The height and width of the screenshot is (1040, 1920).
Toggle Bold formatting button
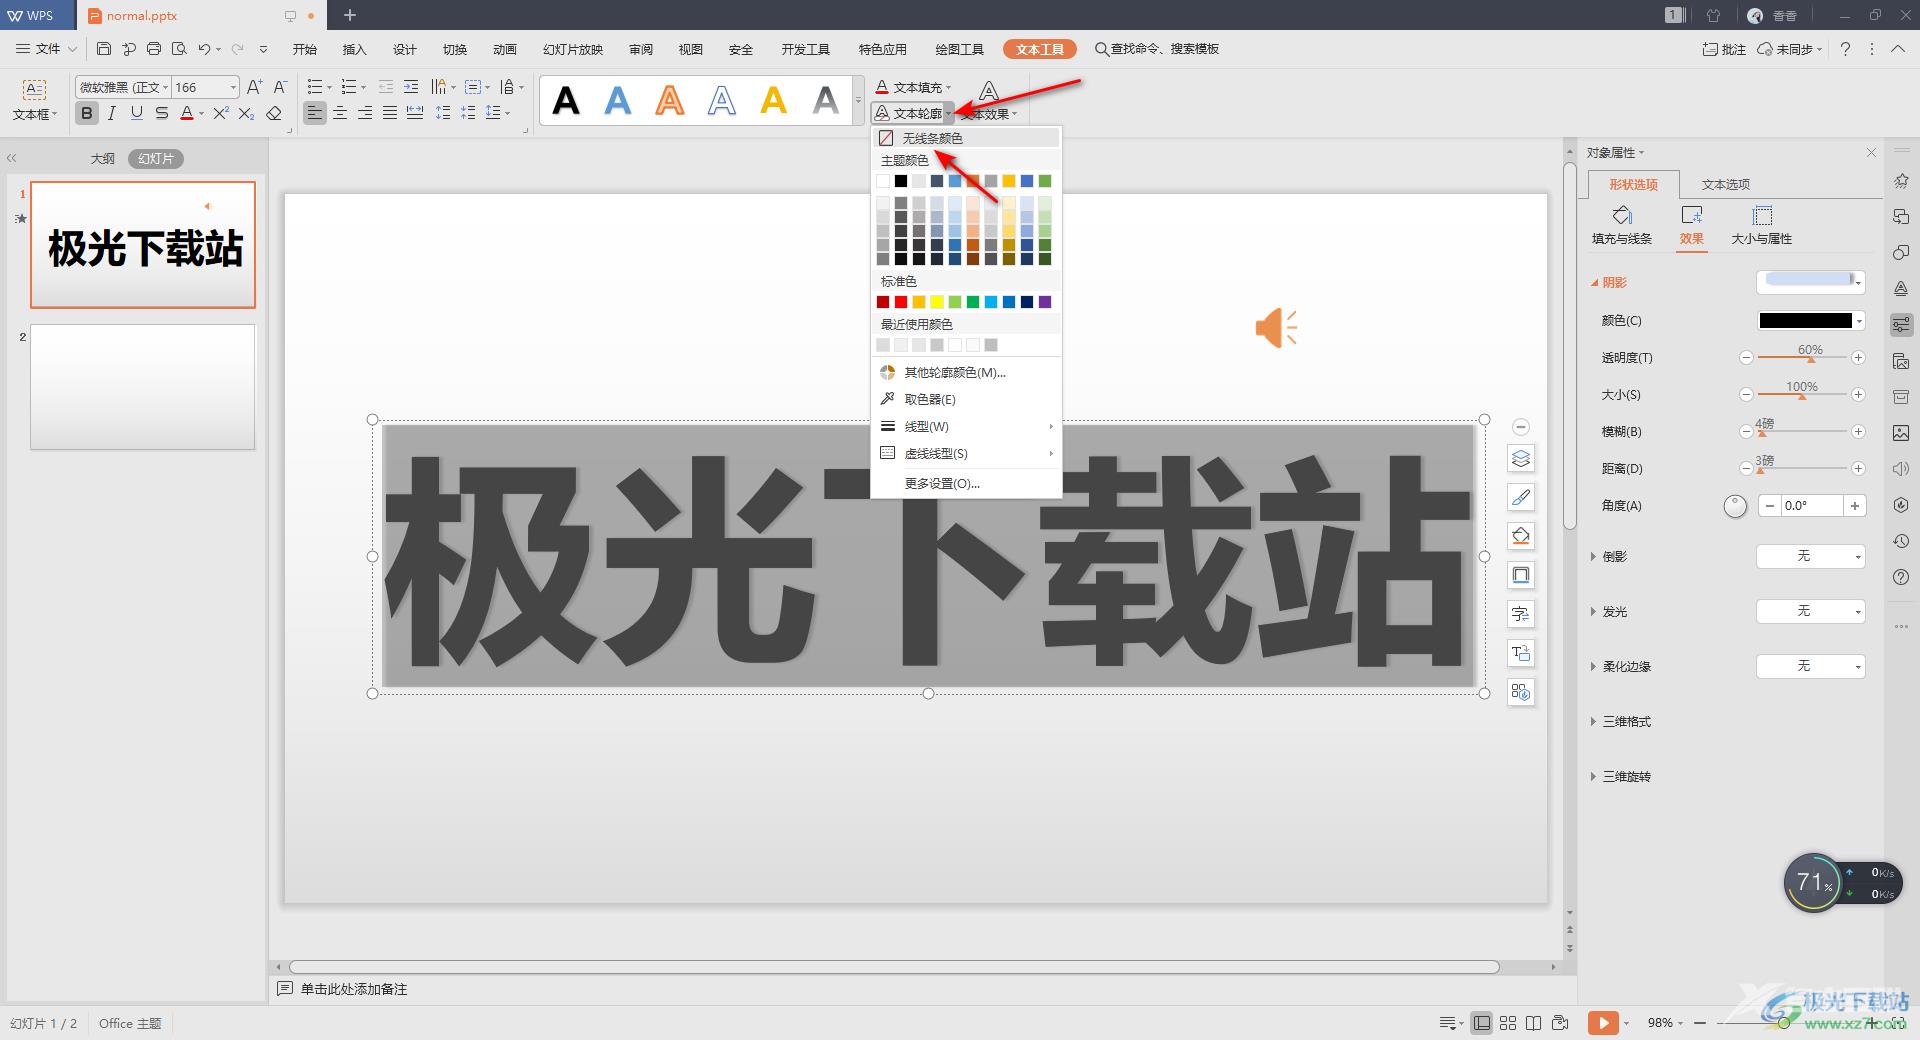(87, 113)
